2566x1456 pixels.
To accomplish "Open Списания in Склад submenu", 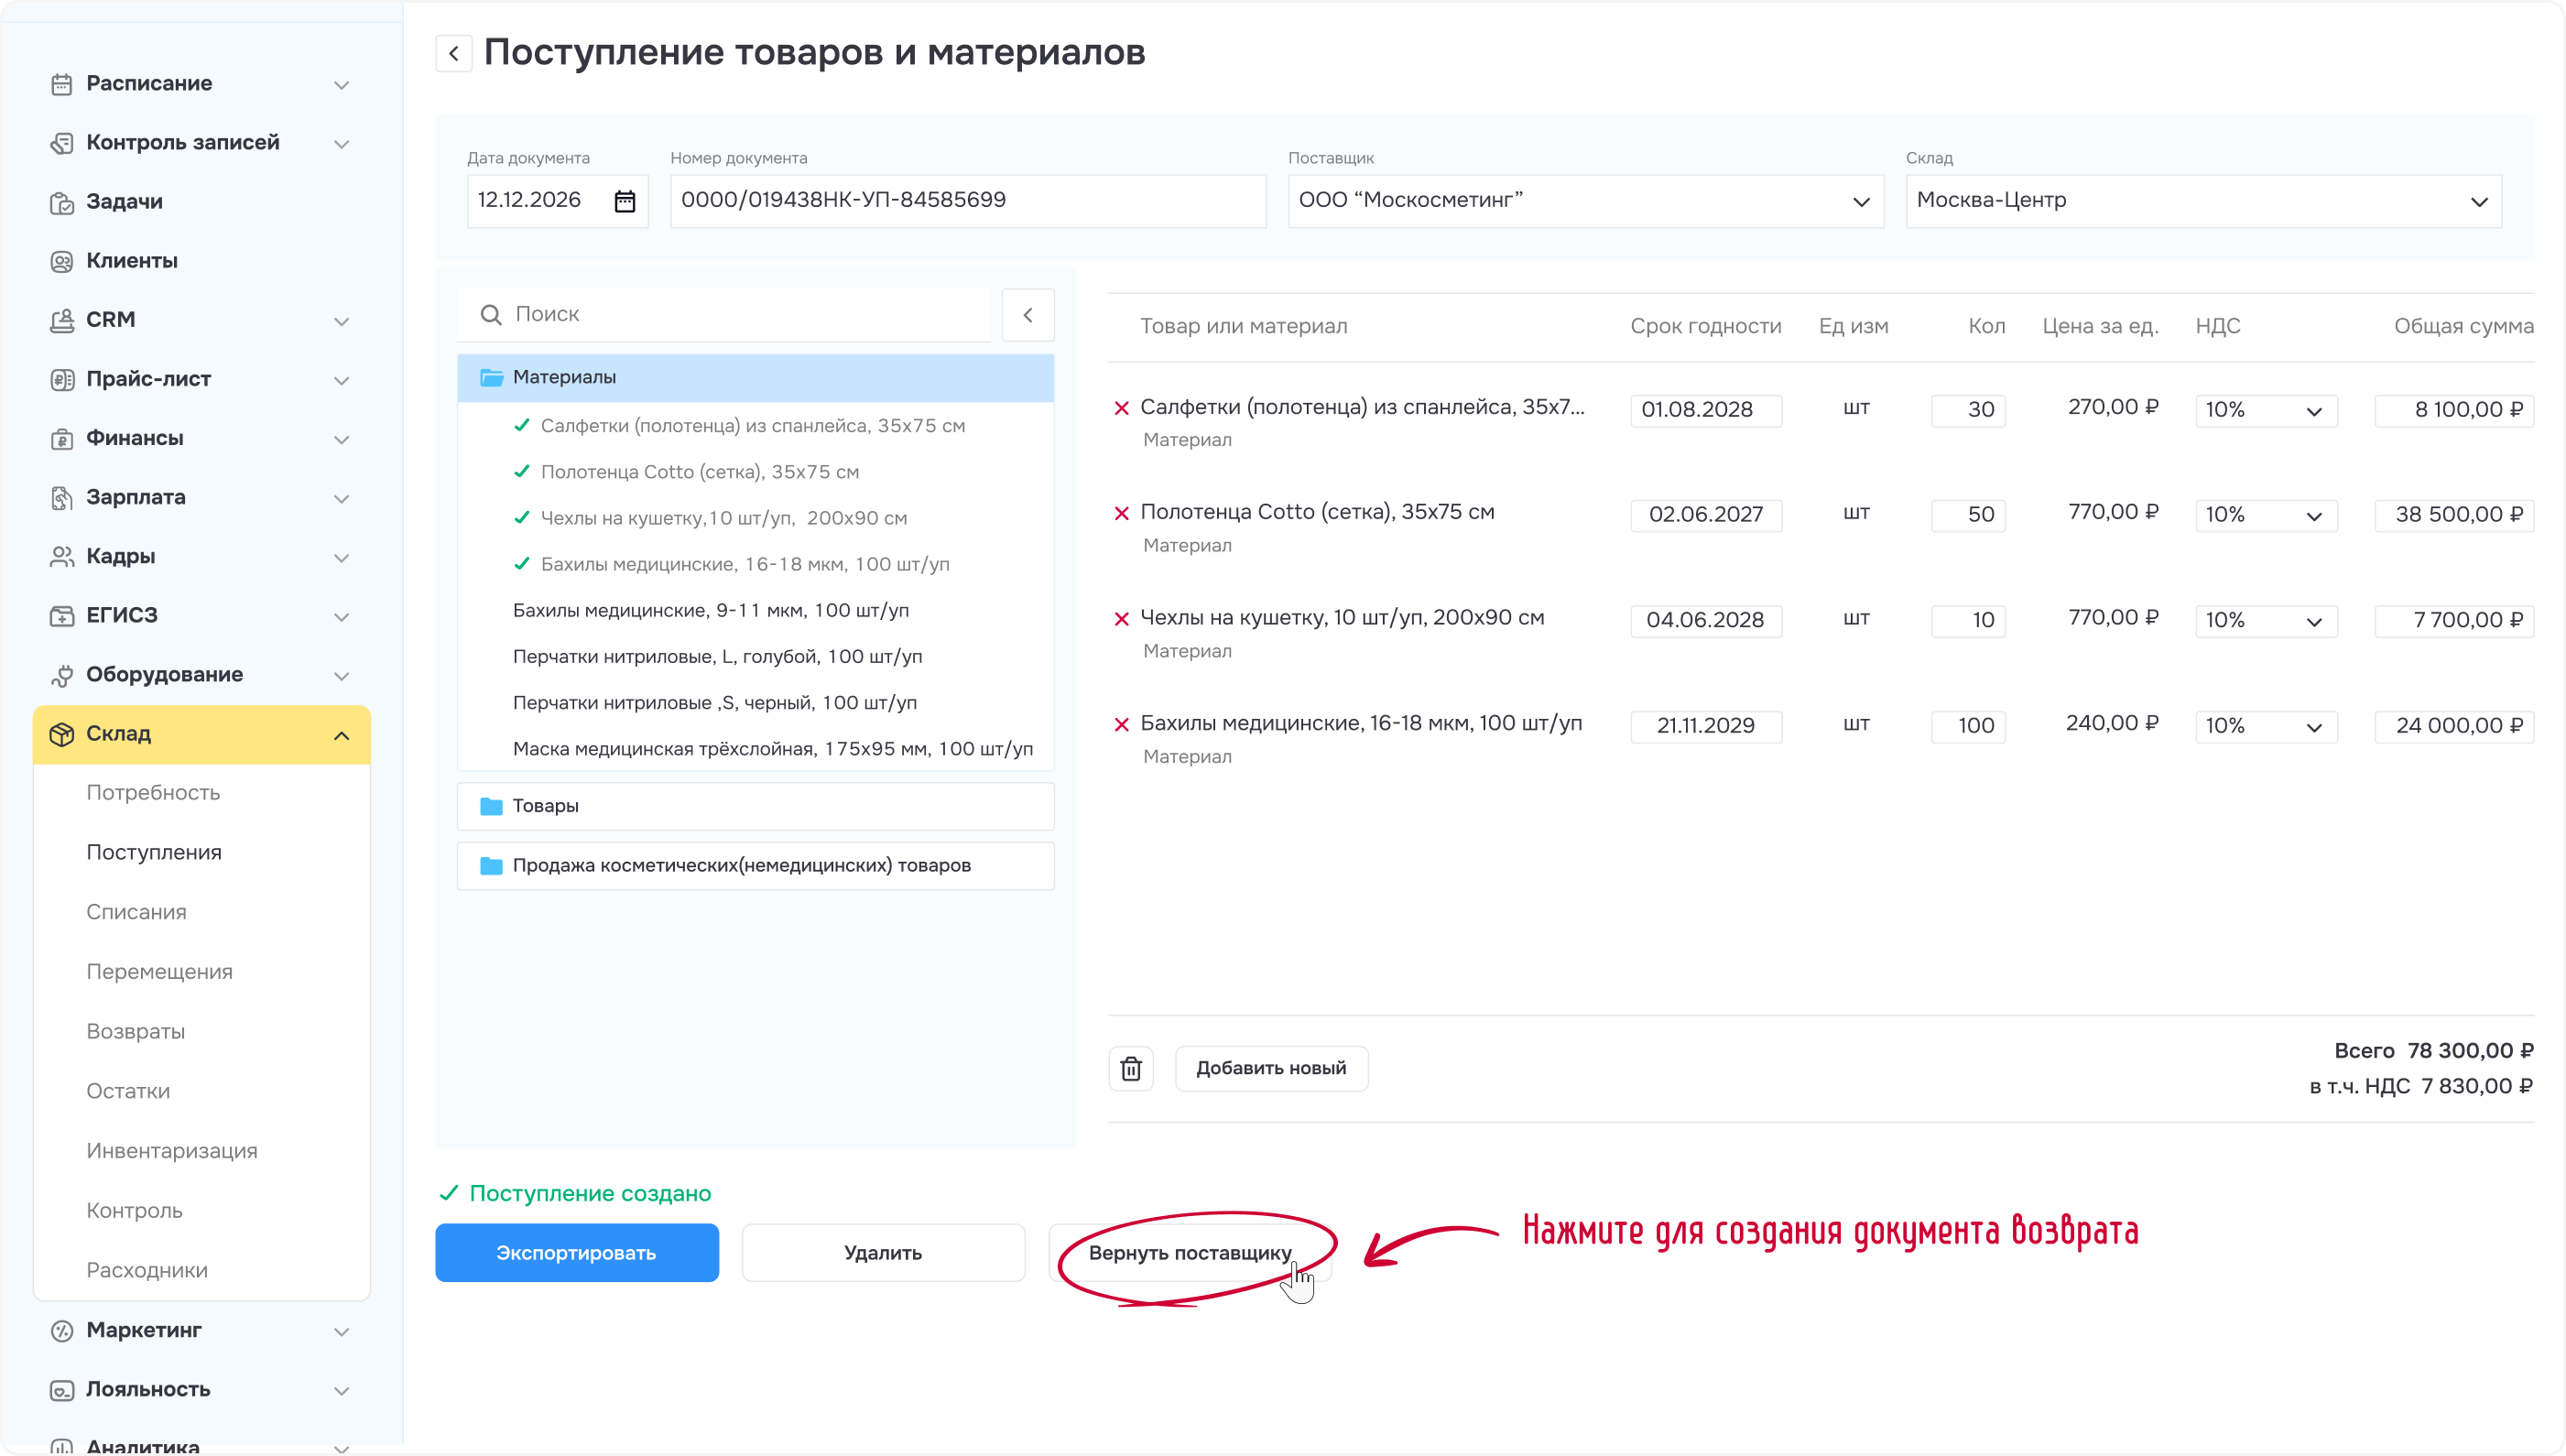I will [136, 913].
